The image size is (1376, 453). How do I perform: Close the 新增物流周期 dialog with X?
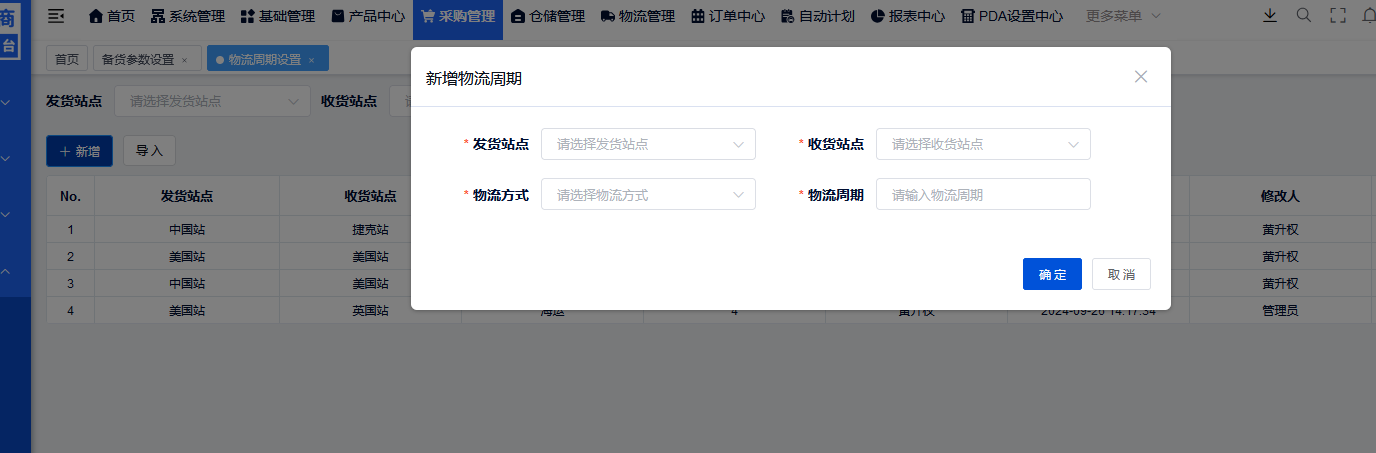point(1141,77)
